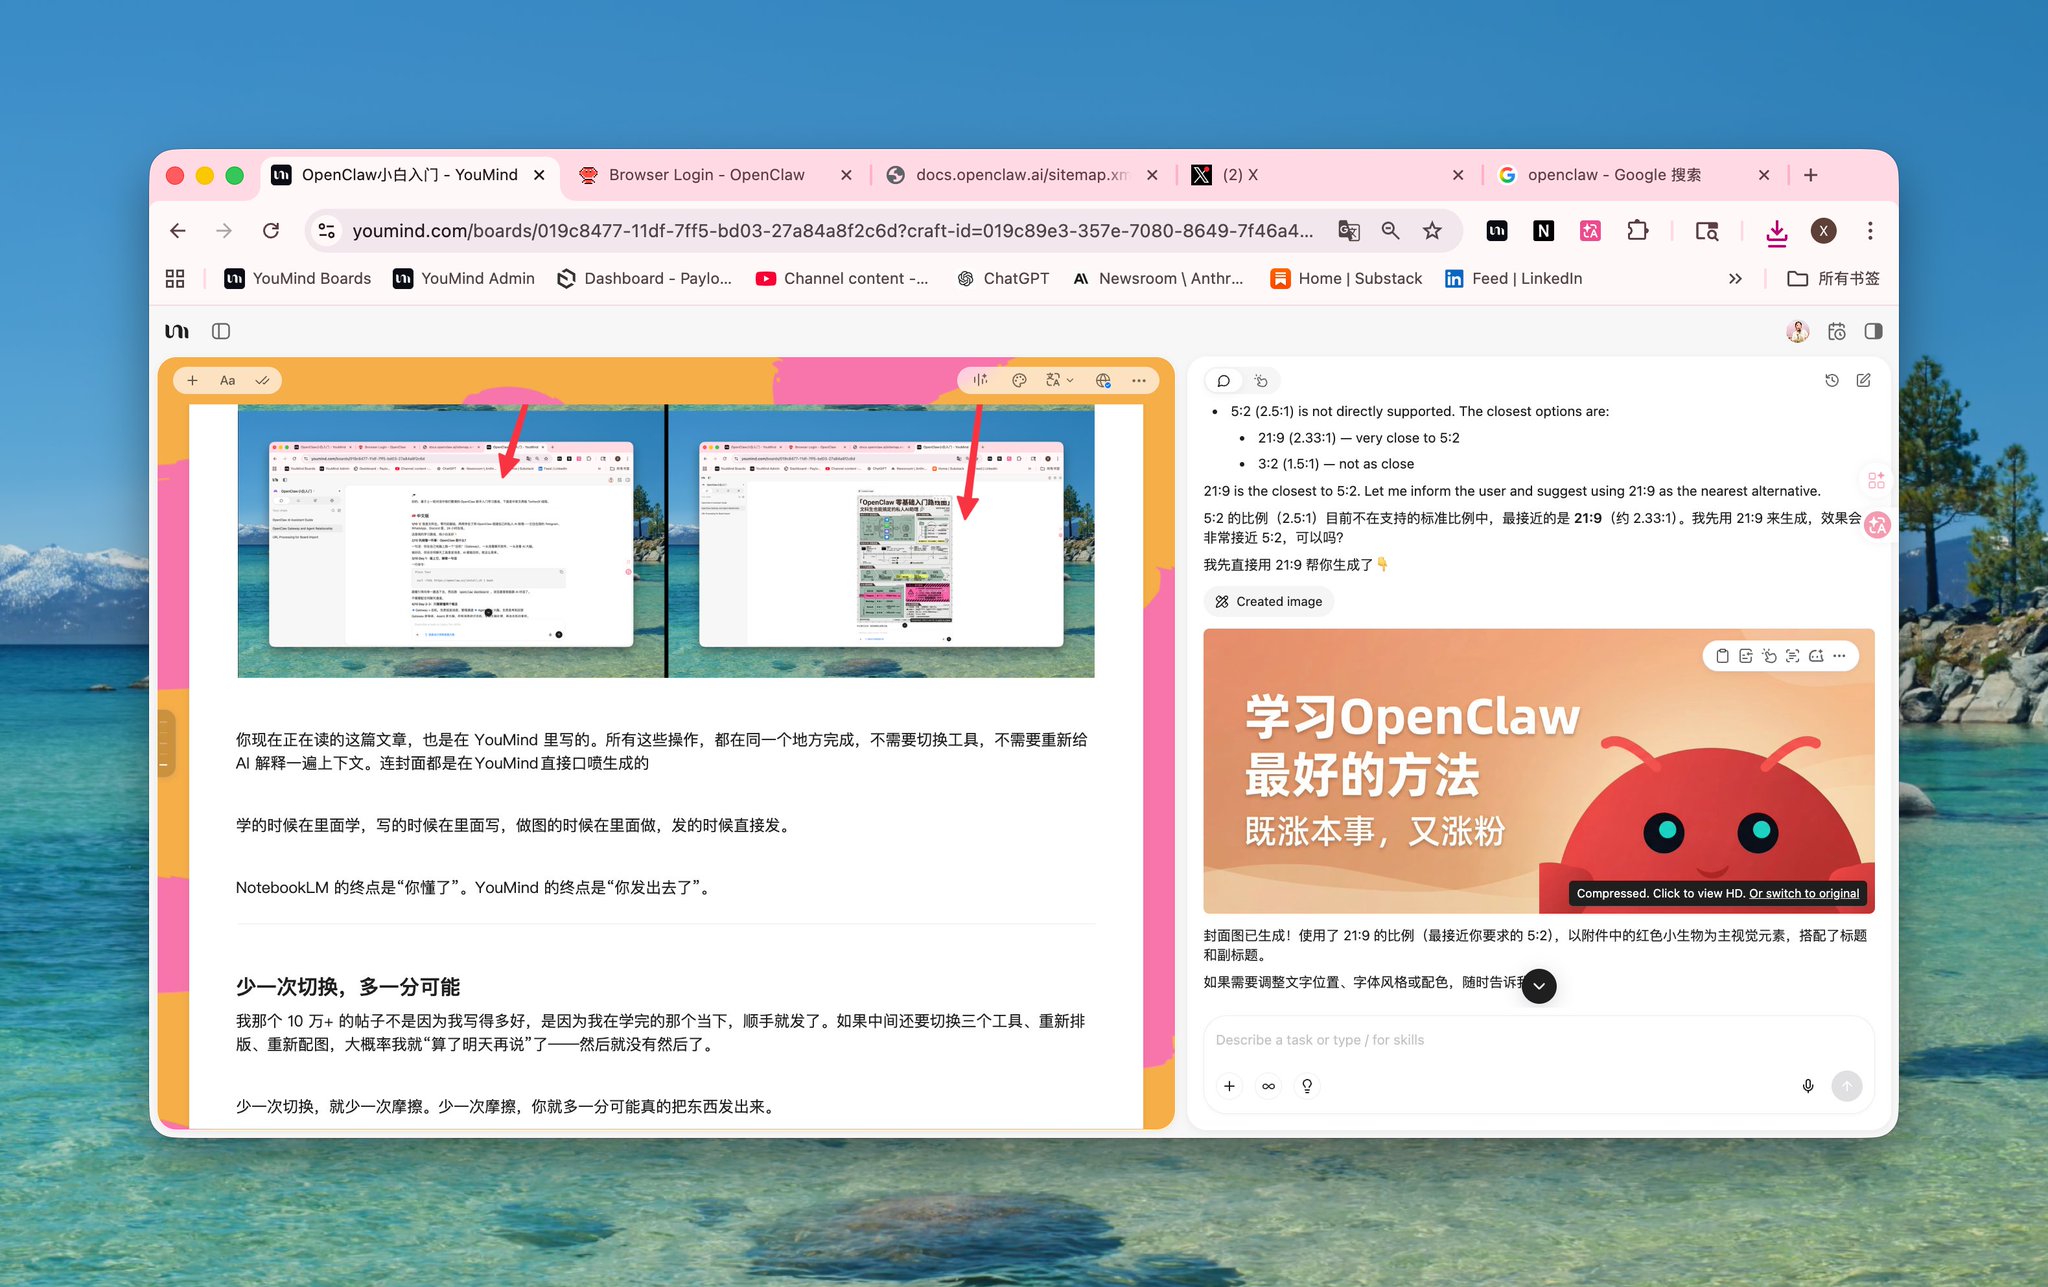Click the Google Translate icon in address bar
This screenshot has height=1287, width=2048.
1349,231
